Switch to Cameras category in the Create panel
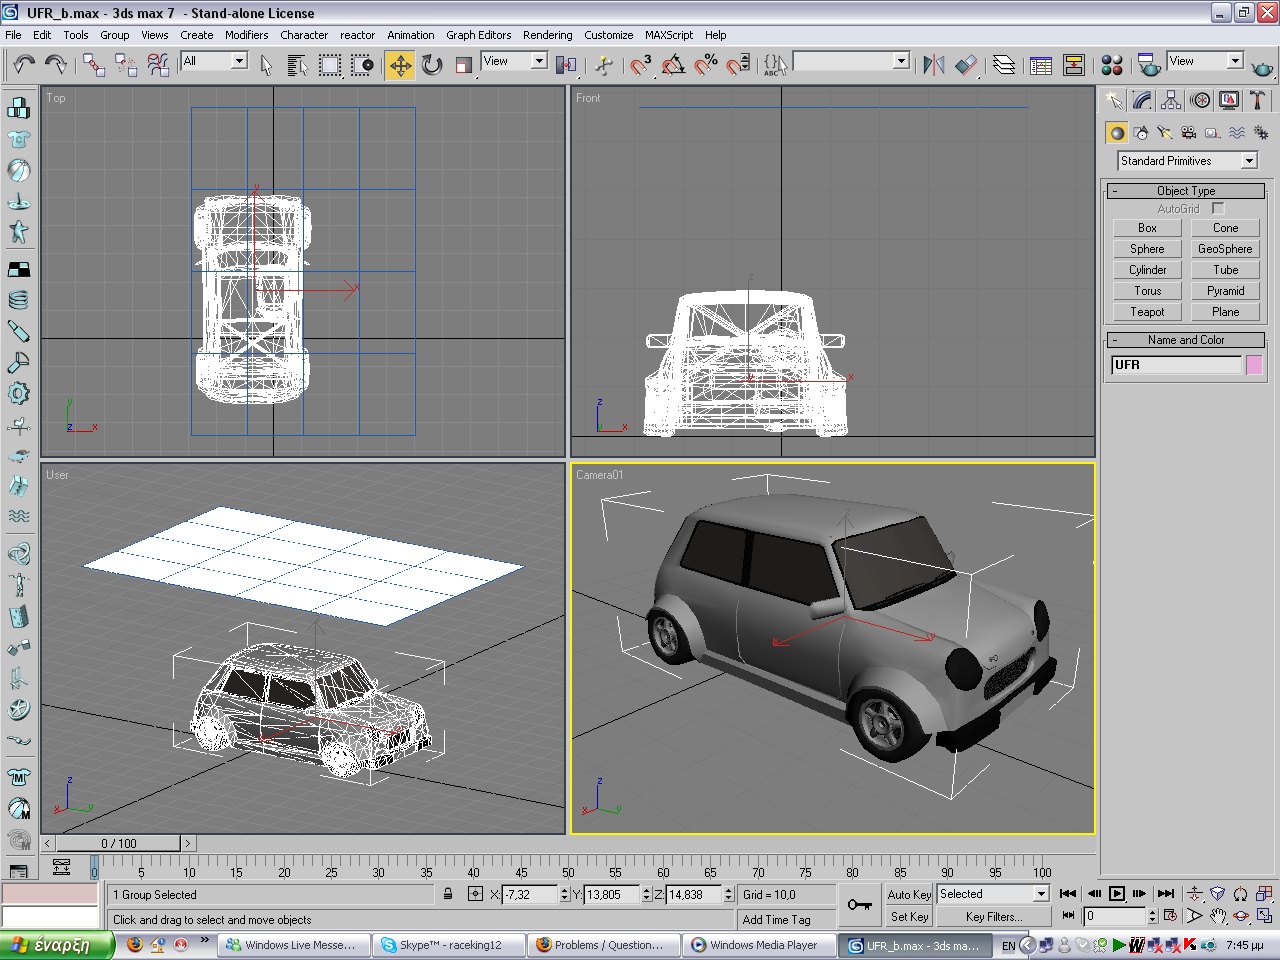Viewport: 1280px width, 960px height. click(1188, 132)
